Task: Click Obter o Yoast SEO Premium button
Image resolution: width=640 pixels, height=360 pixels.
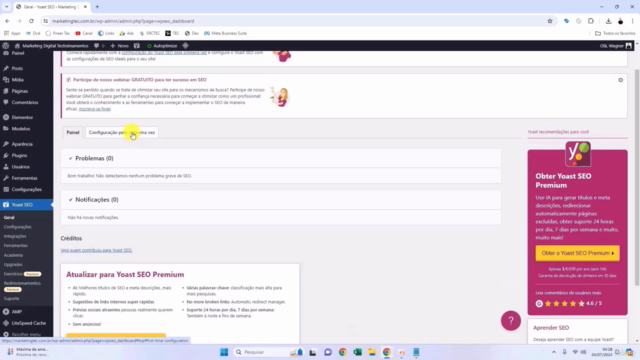Action: pos(577,253)
